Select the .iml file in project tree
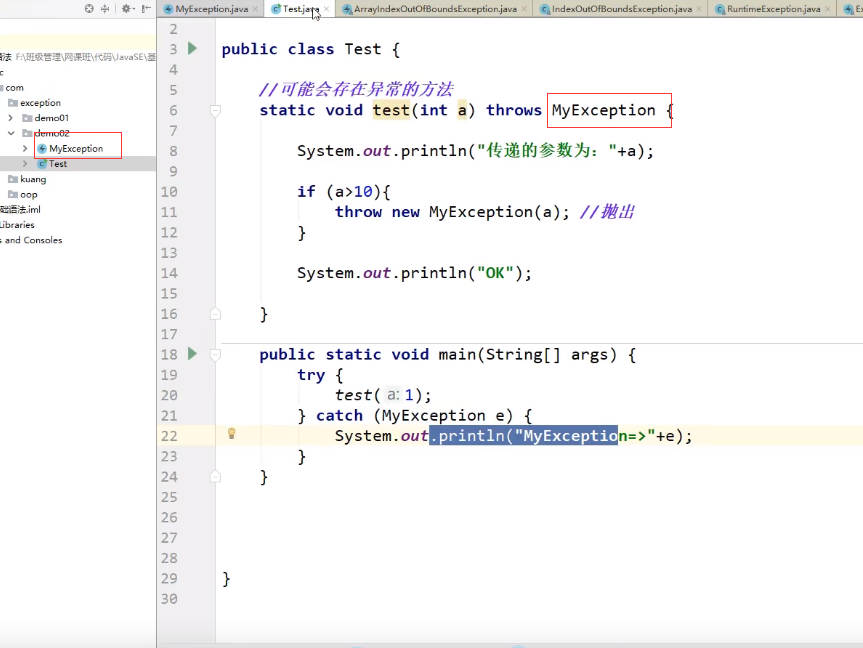The width and height of the screenshot is (863, 648). coord(20,209)
